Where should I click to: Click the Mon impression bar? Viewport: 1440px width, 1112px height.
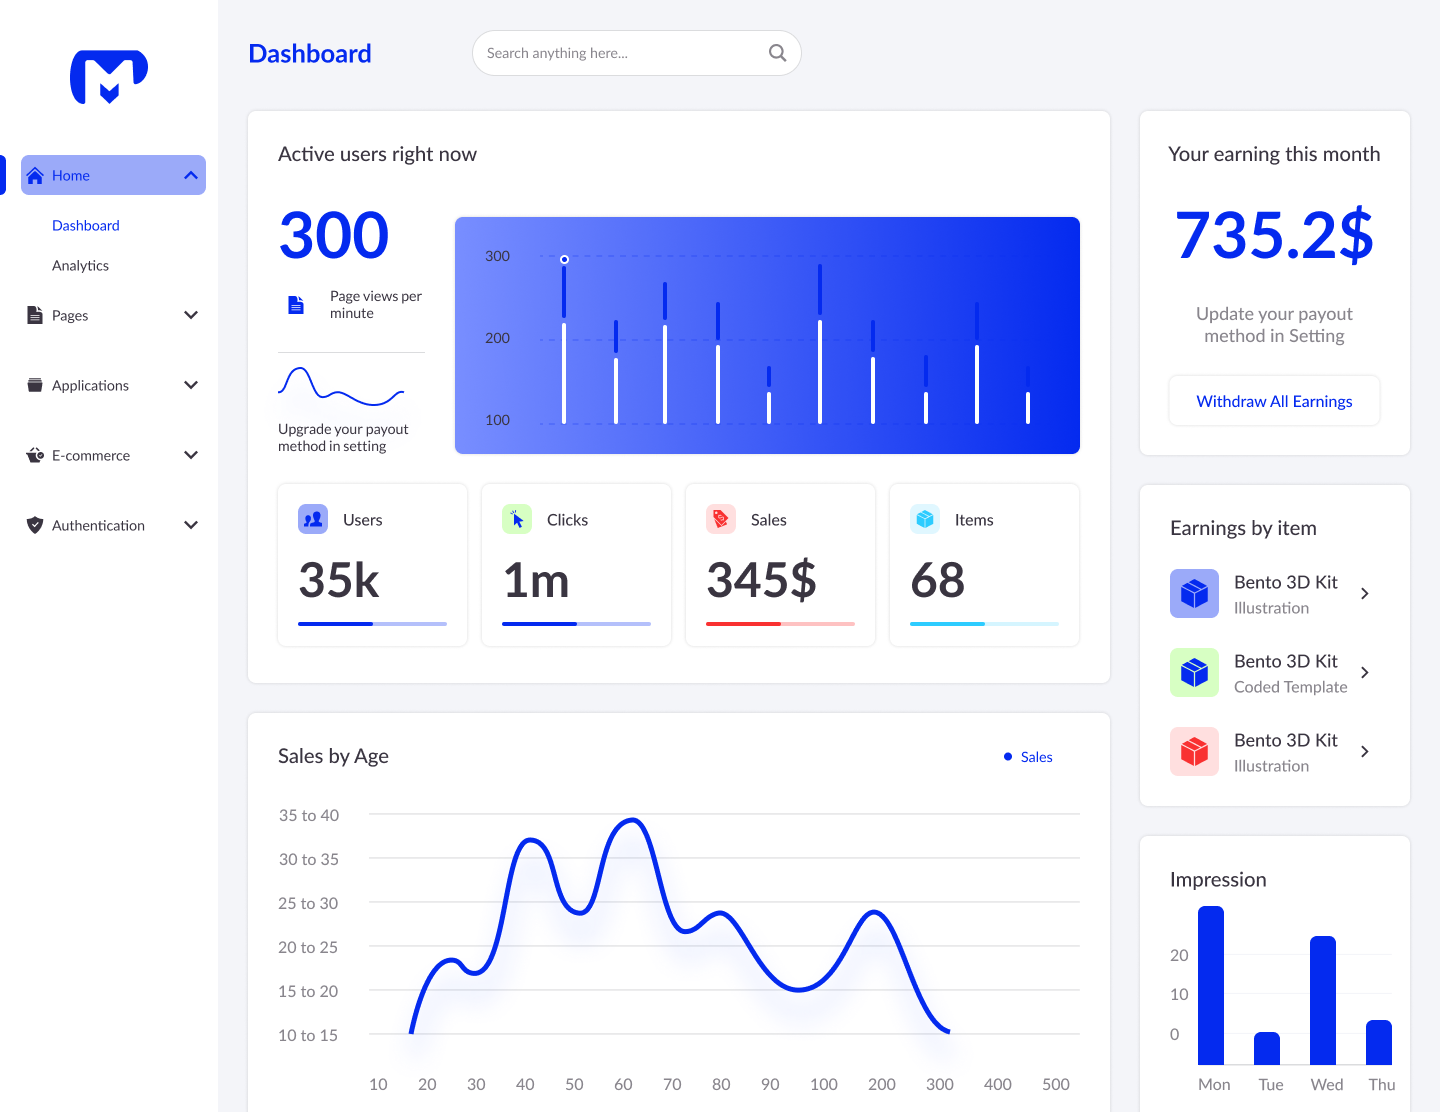point(1211,985)
